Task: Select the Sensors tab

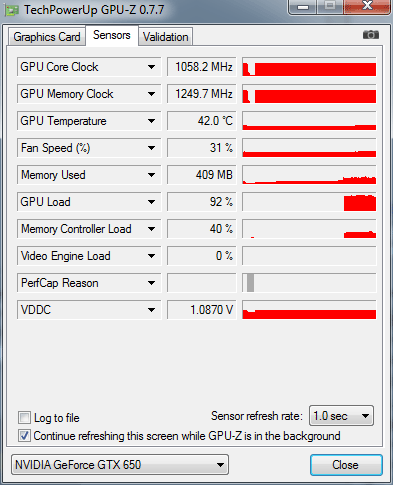Action: [112, 35]
